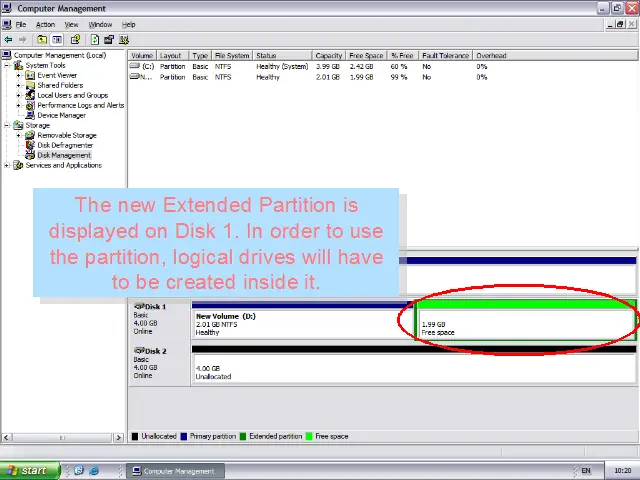Expand the Event Viewer node

coord(18,76)
